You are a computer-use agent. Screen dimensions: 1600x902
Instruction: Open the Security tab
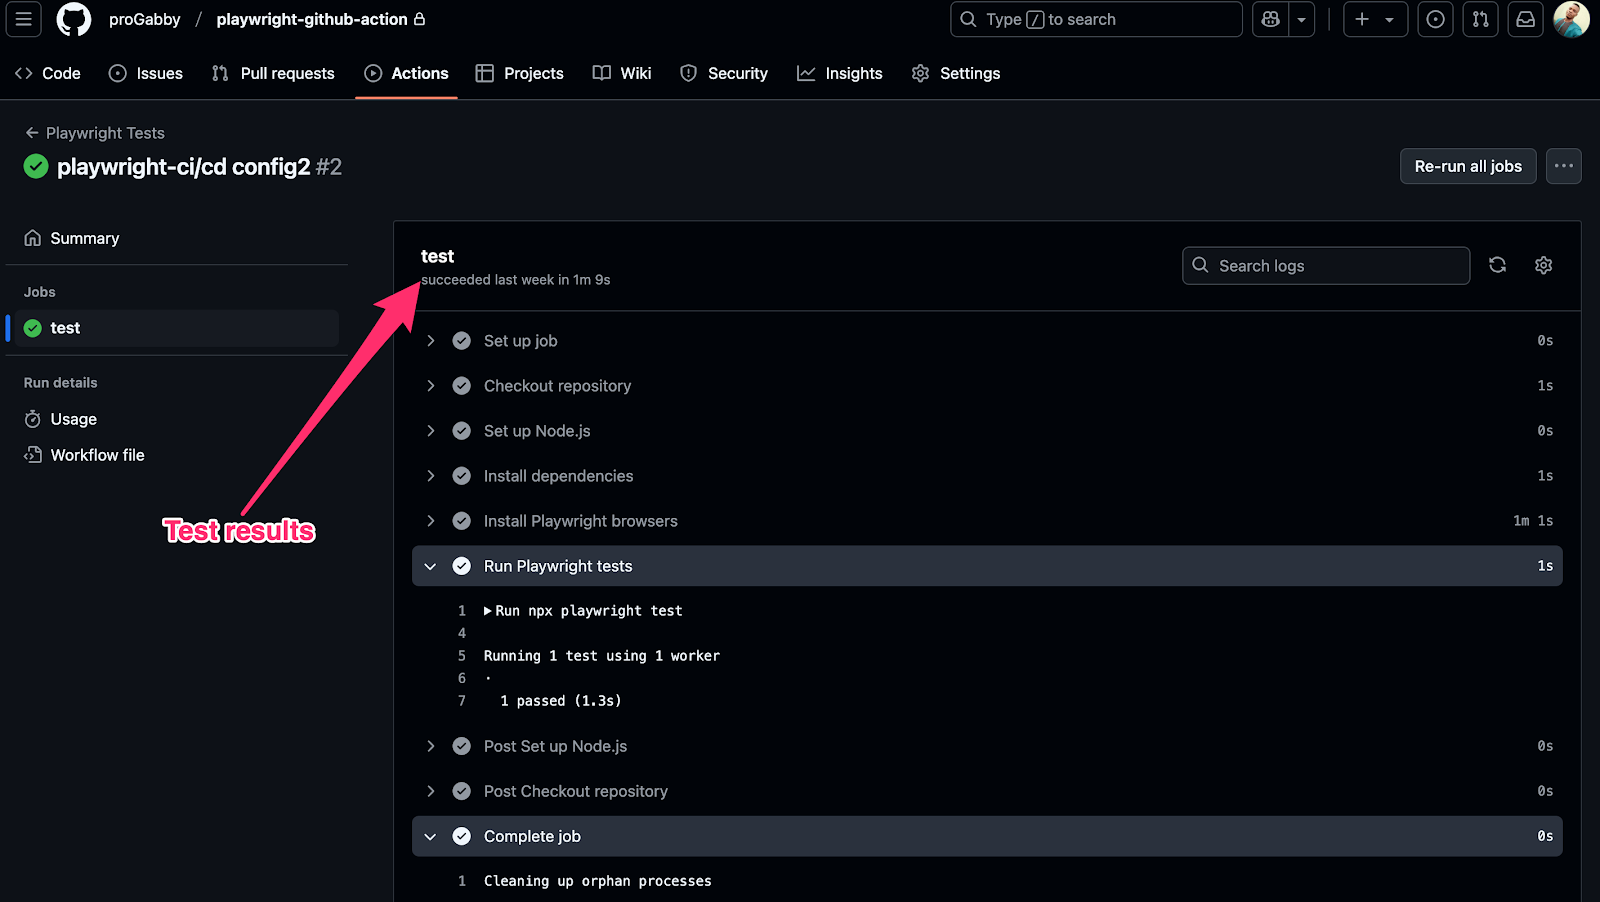pyautogui.click(x=724, y=73)
